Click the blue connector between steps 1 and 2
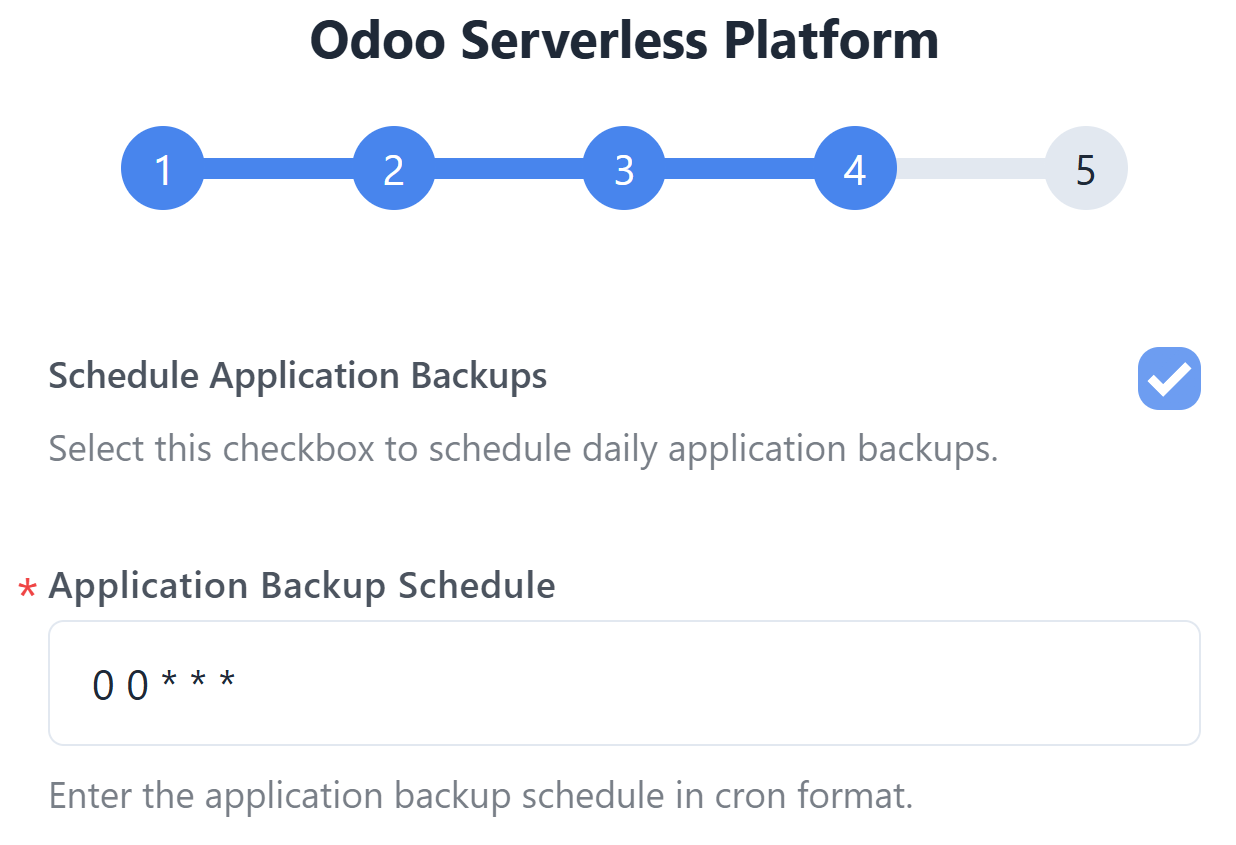 [x=278, y=169]
